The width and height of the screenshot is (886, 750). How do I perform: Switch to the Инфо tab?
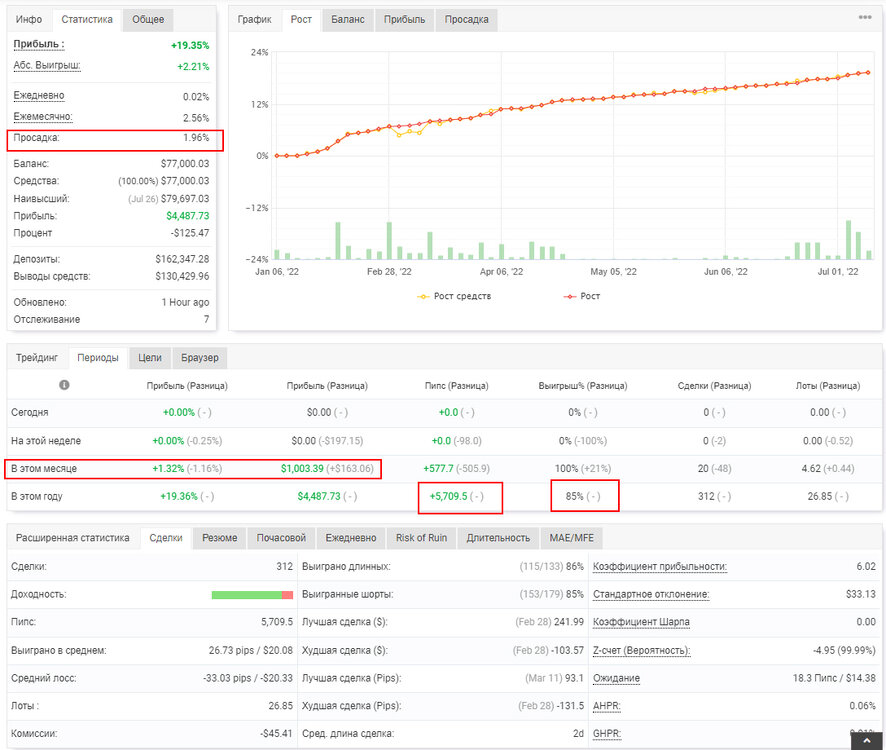pos(29,19)
